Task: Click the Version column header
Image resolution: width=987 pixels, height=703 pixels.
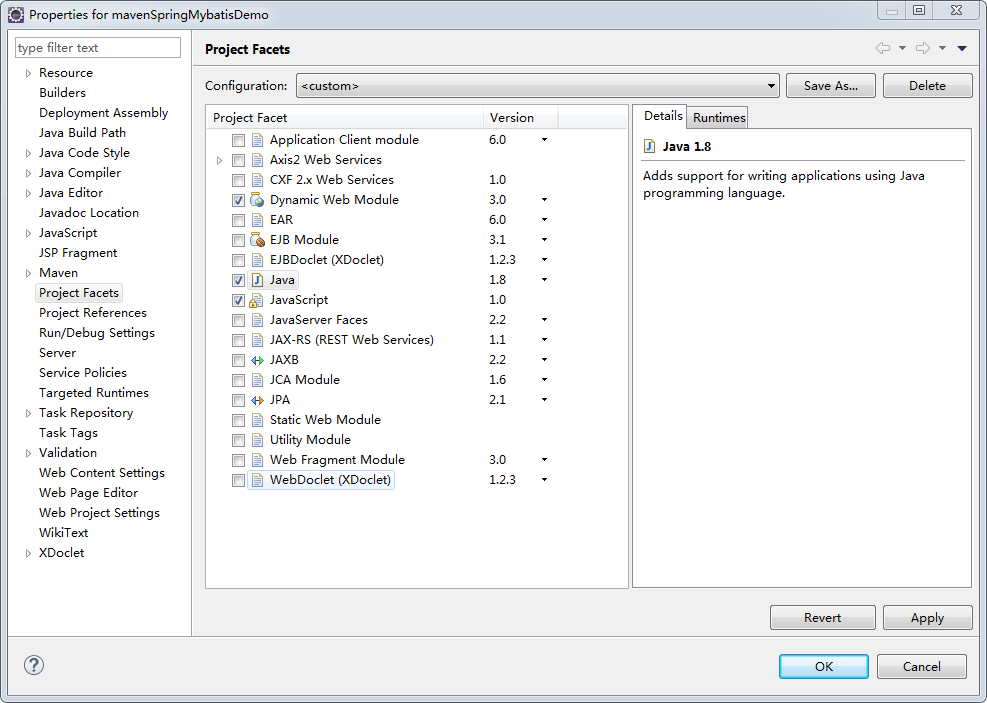Action: [521, 118]
